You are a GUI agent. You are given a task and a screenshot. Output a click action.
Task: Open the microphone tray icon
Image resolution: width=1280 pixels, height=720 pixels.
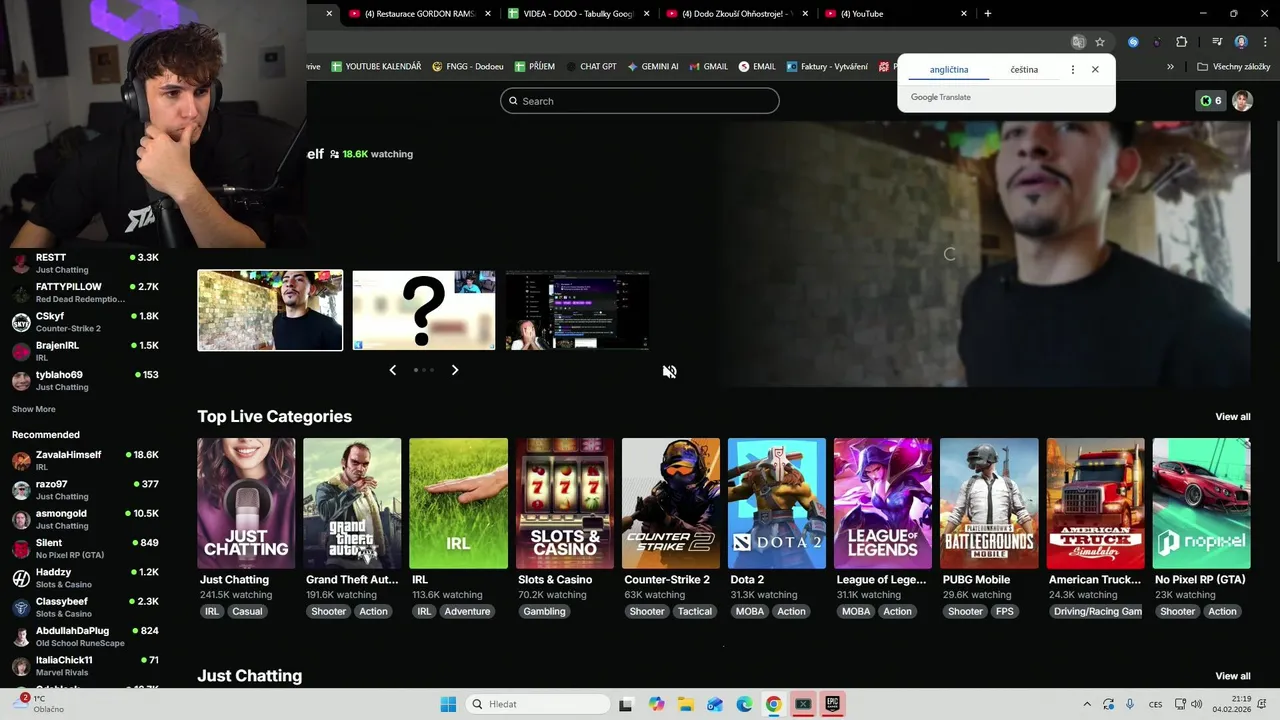point(1130,704)
